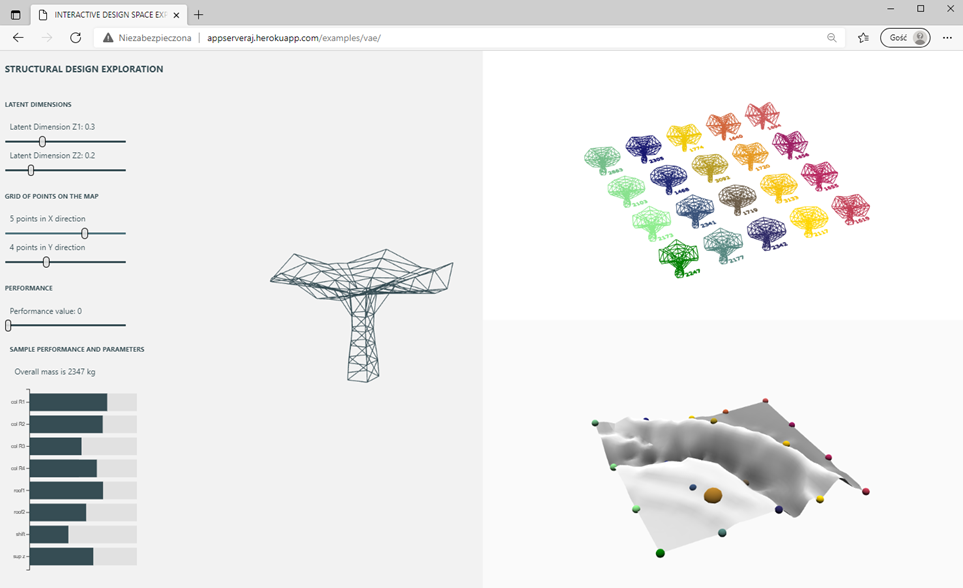Screen dimensions: 963x588
Task: Reload the page with the refresh icon
Action: tap(75, 37)
